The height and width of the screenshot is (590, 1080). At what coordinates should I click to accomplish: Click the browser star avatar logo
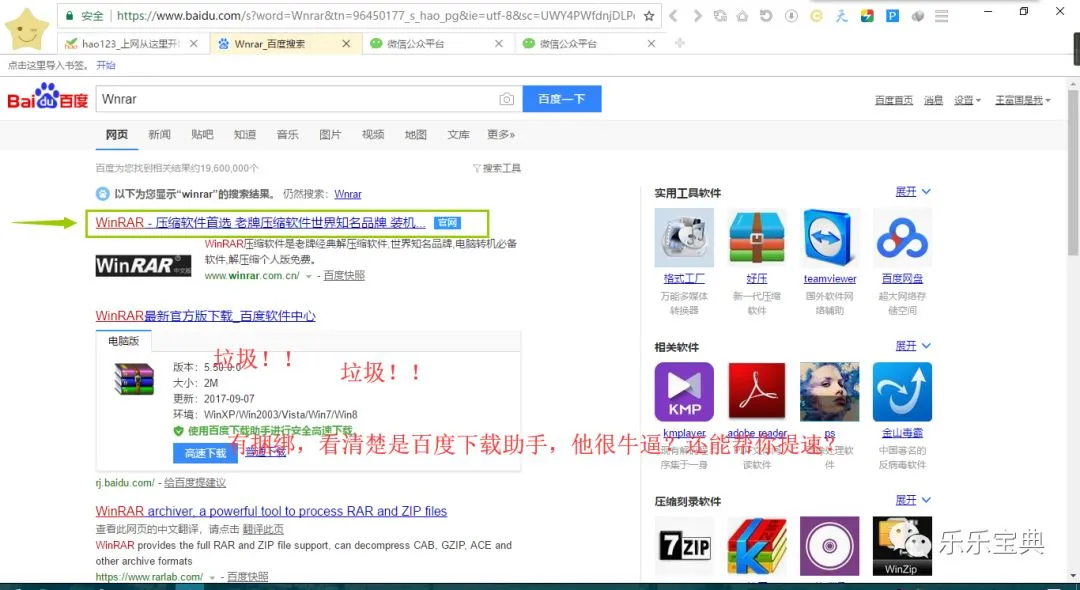(27, 29)
